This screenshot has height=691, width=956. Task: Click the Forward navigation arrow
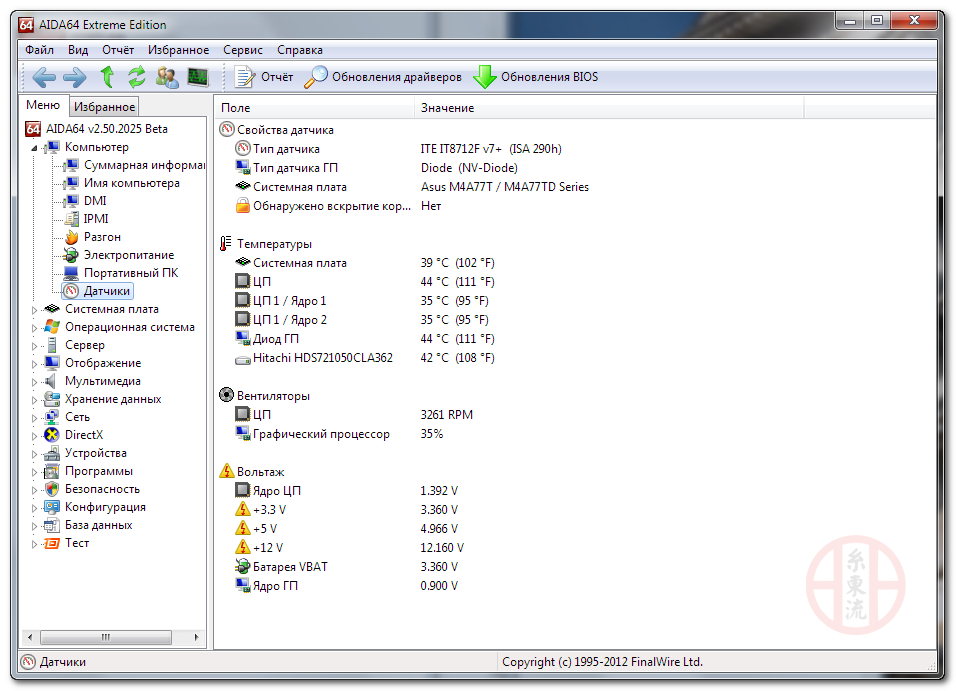pos(75,77)
